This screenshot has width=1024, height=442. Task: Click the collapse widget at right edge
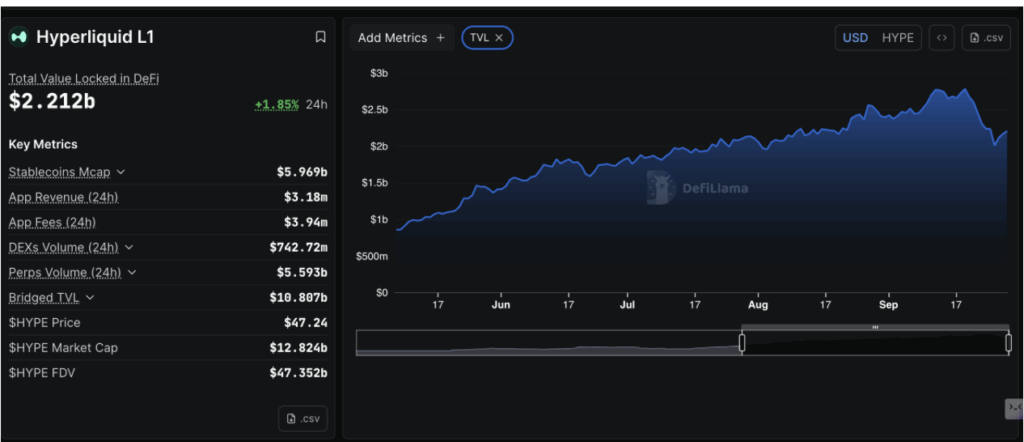[1014, 409]
